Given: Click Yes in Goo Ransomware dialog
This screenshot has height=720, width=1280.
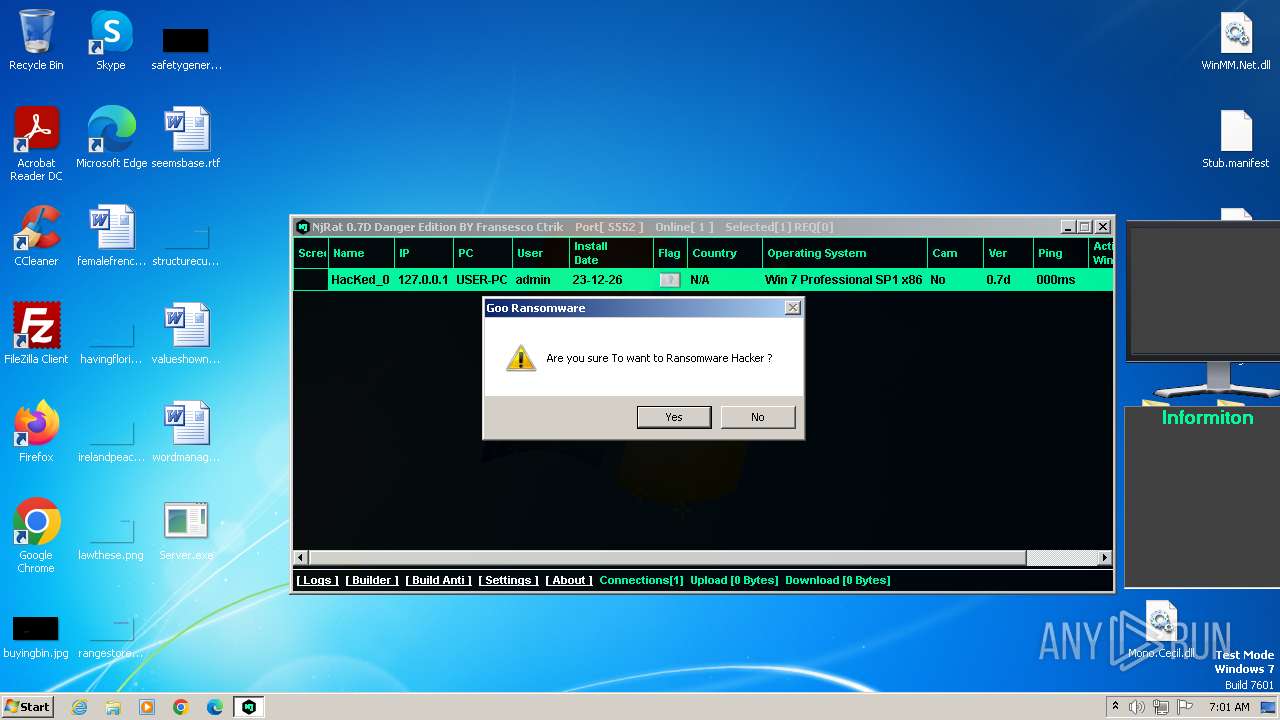Looking at the screenshot, I should pos(674,417).
